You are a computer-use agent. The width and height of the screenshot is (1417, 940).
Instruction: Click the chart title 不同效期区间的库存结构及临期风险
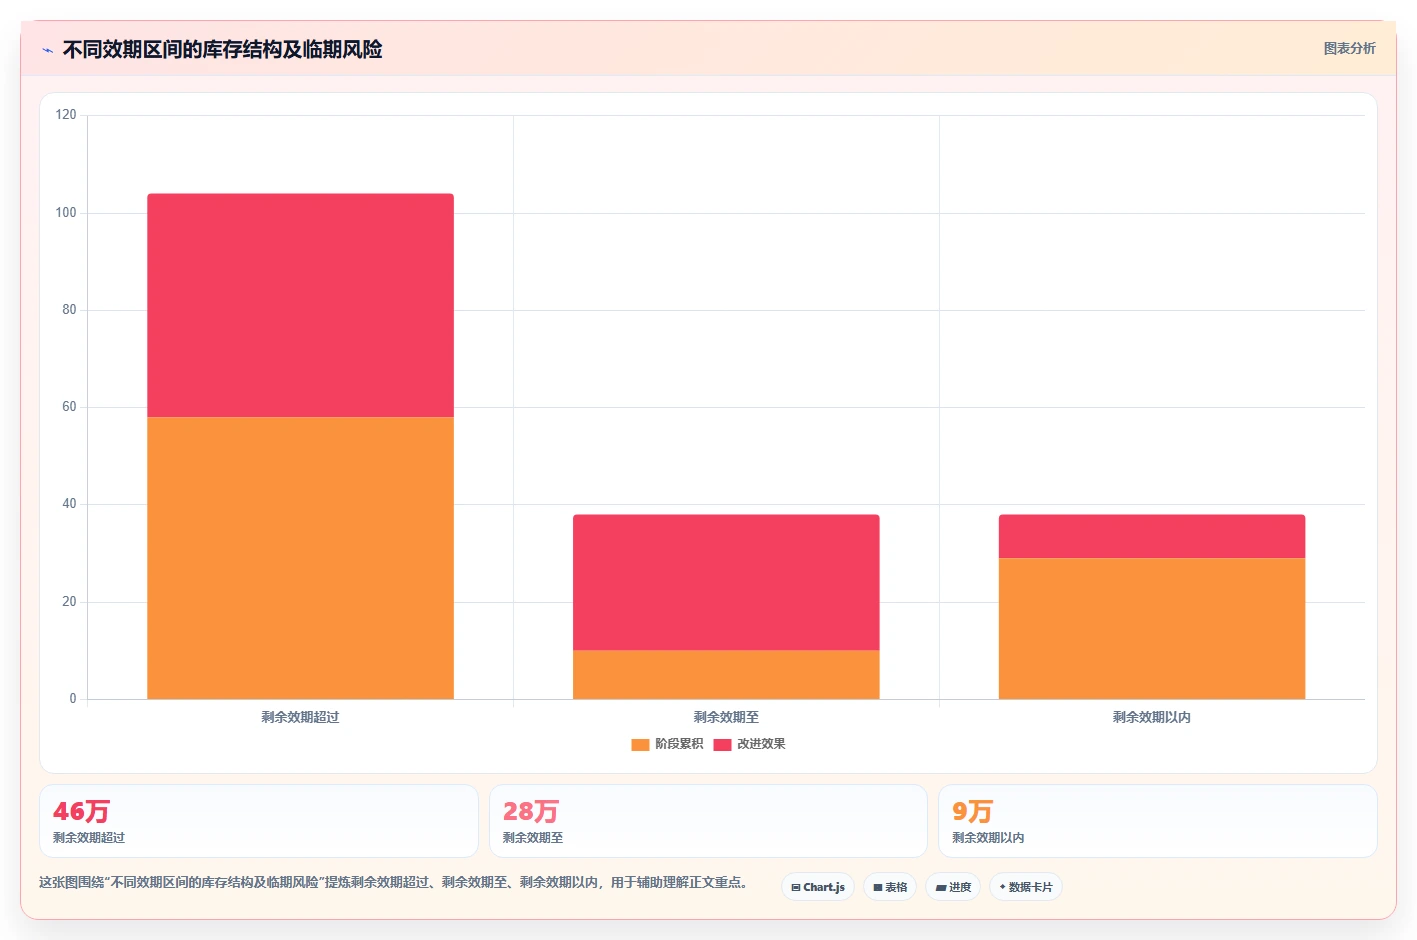coord(222,50)
